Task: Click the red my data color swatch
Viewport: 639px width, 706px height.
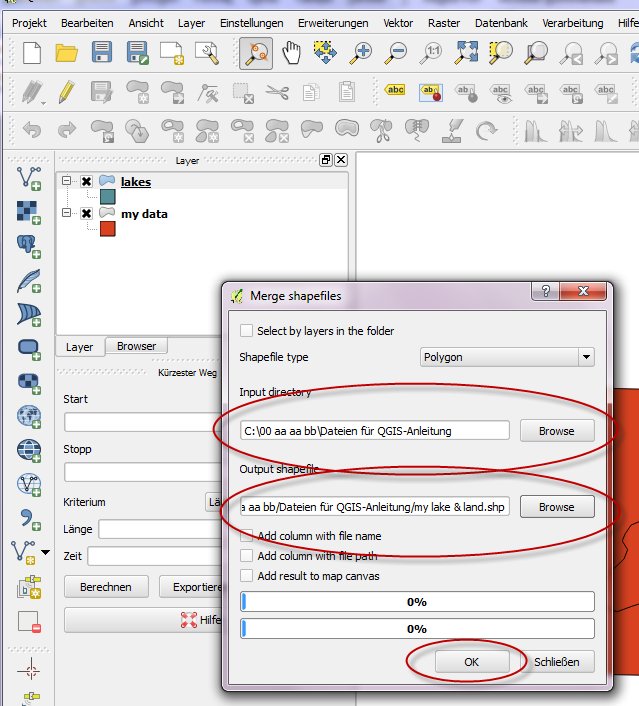Action: [x=107, y=229]
